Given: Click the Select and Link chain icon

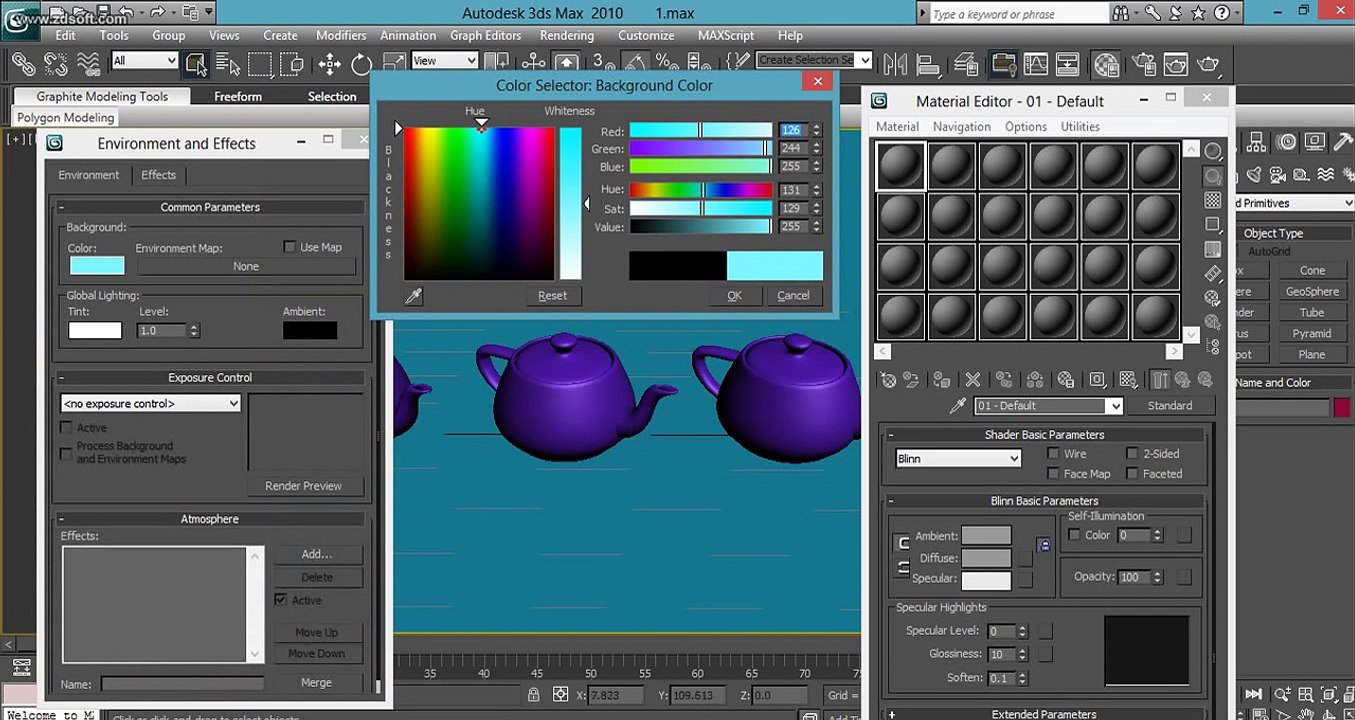Looking at the screenshot, I should 23,63.
